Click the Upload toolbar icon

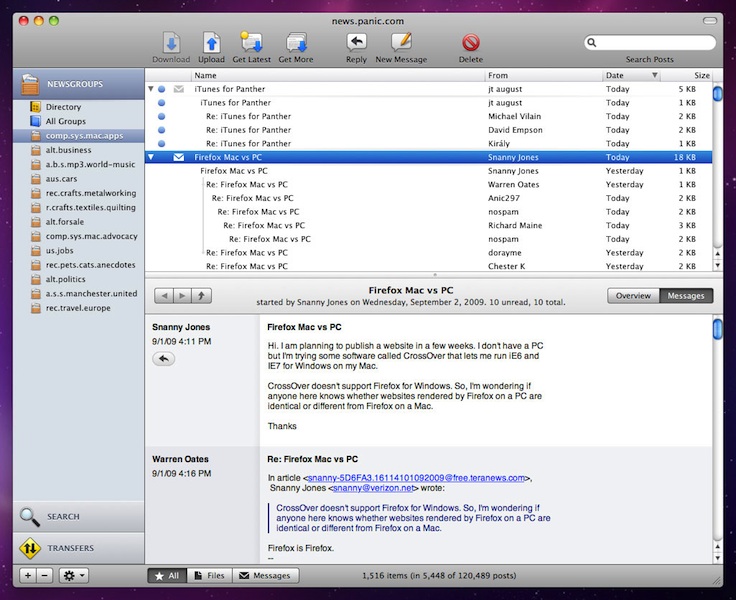point(211,42)
